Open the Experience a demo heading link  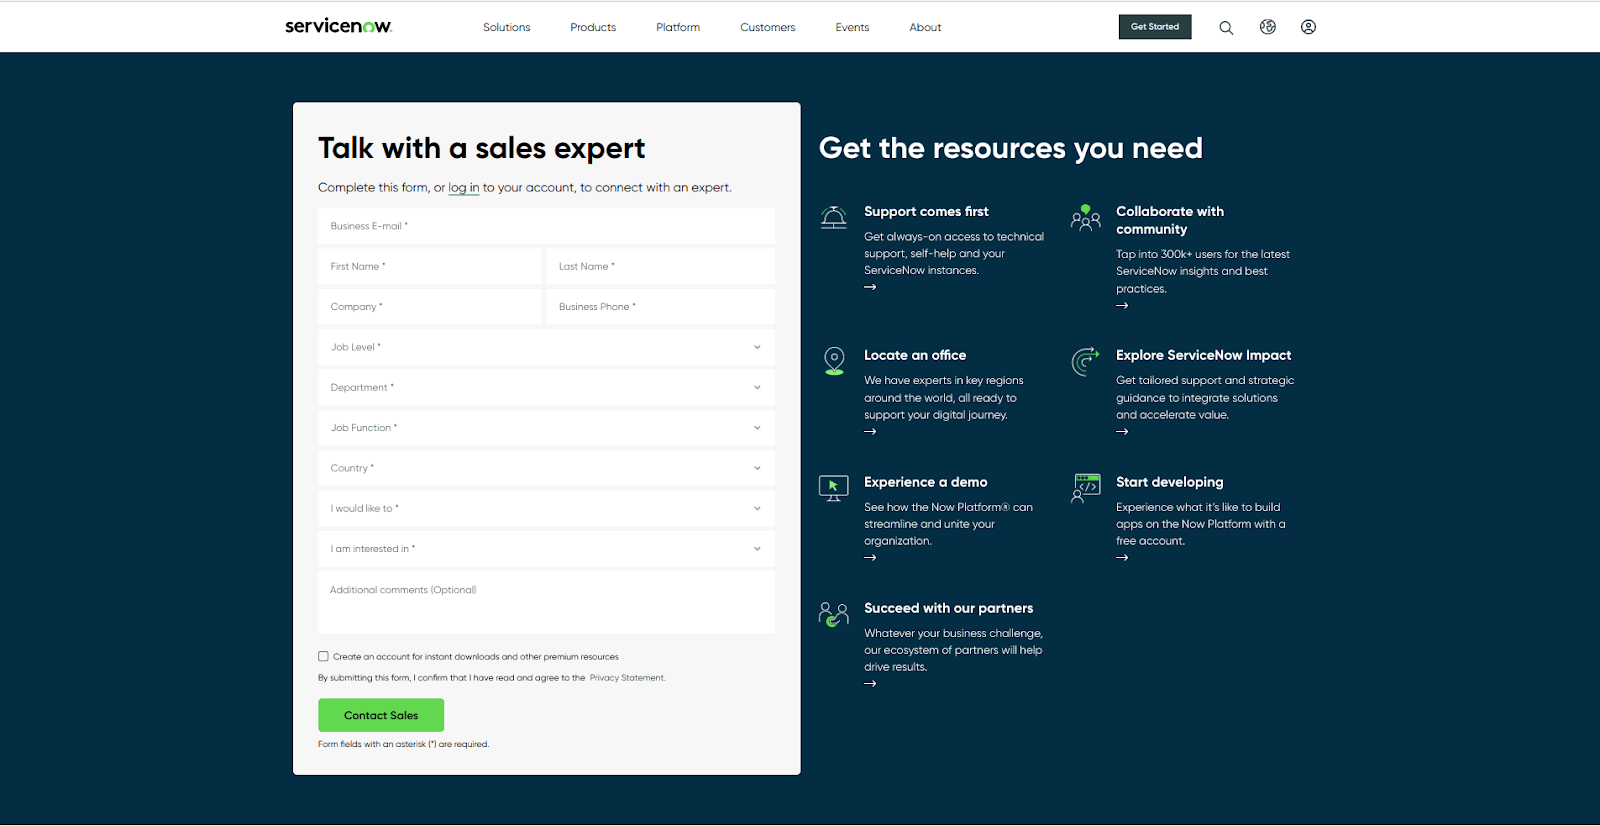pos(926,482)
